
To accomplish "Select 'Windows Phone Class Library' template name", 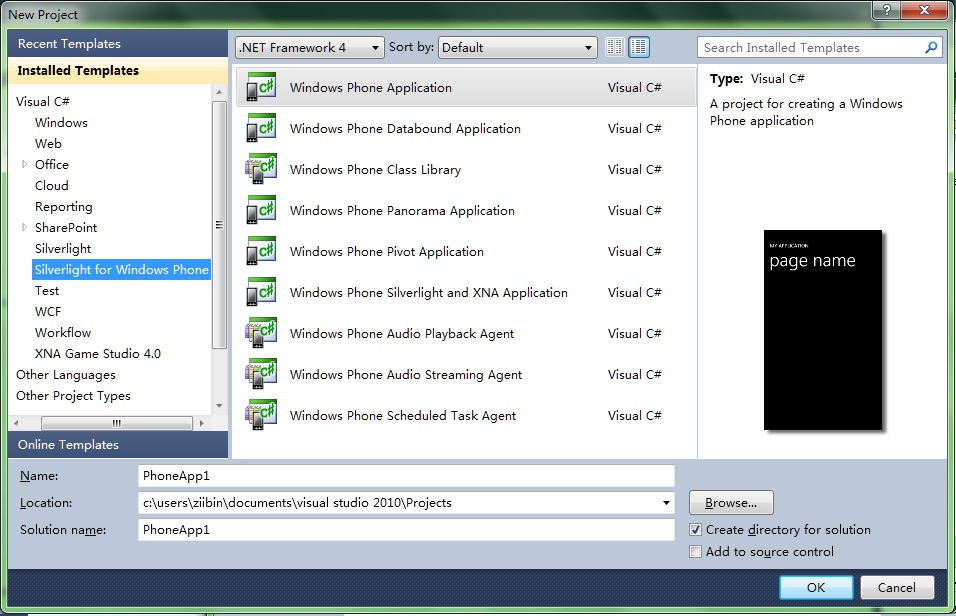I will pos(376,170).
